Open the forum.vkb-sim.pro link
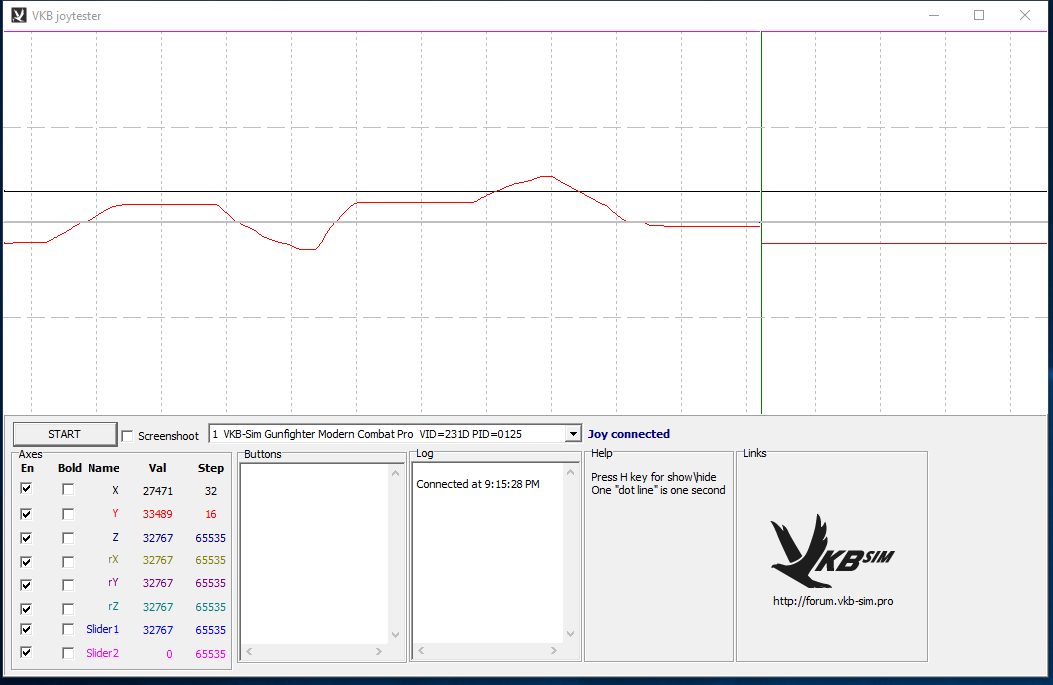Image resolution: width=1053 pixels, height=685 pixels. click(x=832, y=601)
